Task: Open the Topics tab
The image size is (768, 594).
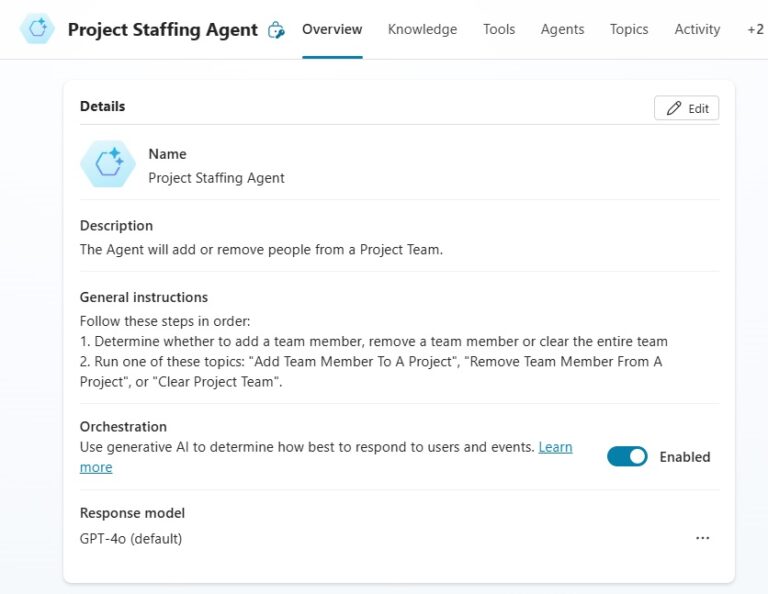Action: [629, 30]
